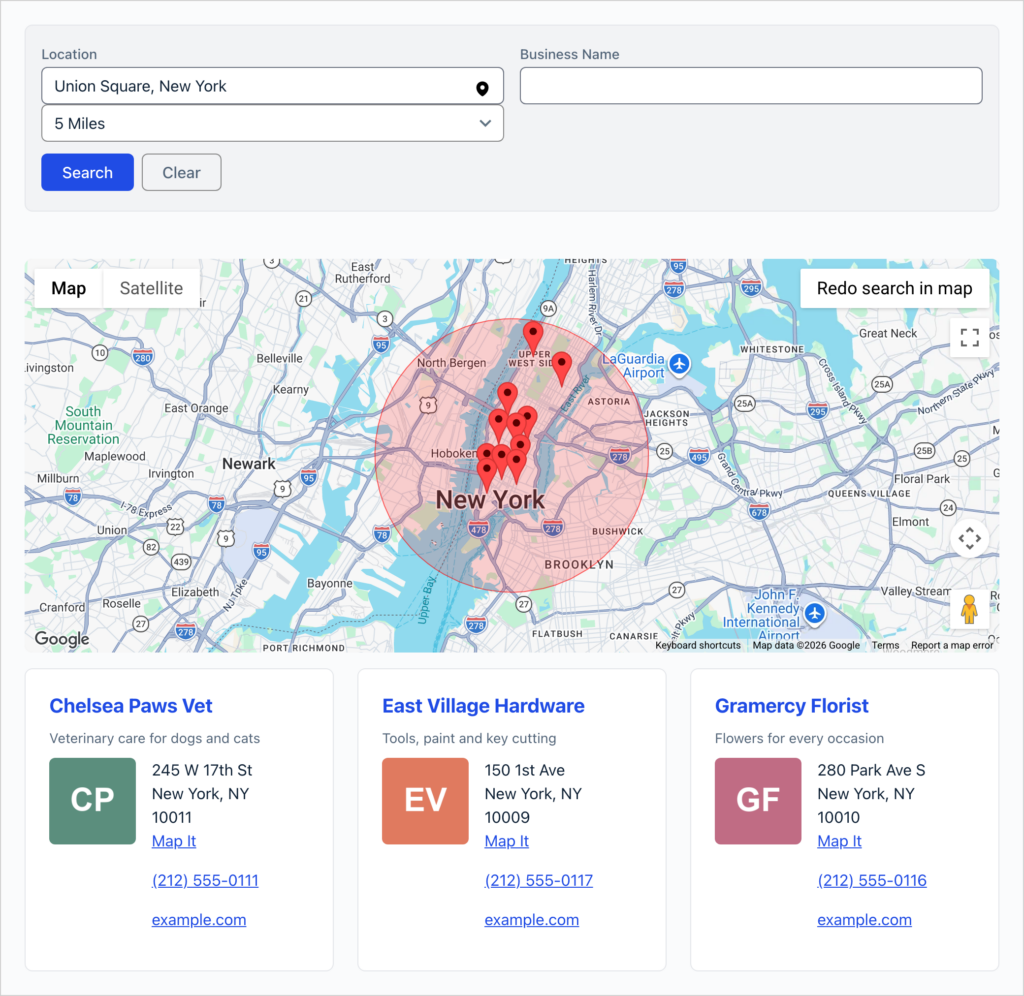Click the New York label on the map
This screenshot has height=996, width=1024.
(490, 500)
